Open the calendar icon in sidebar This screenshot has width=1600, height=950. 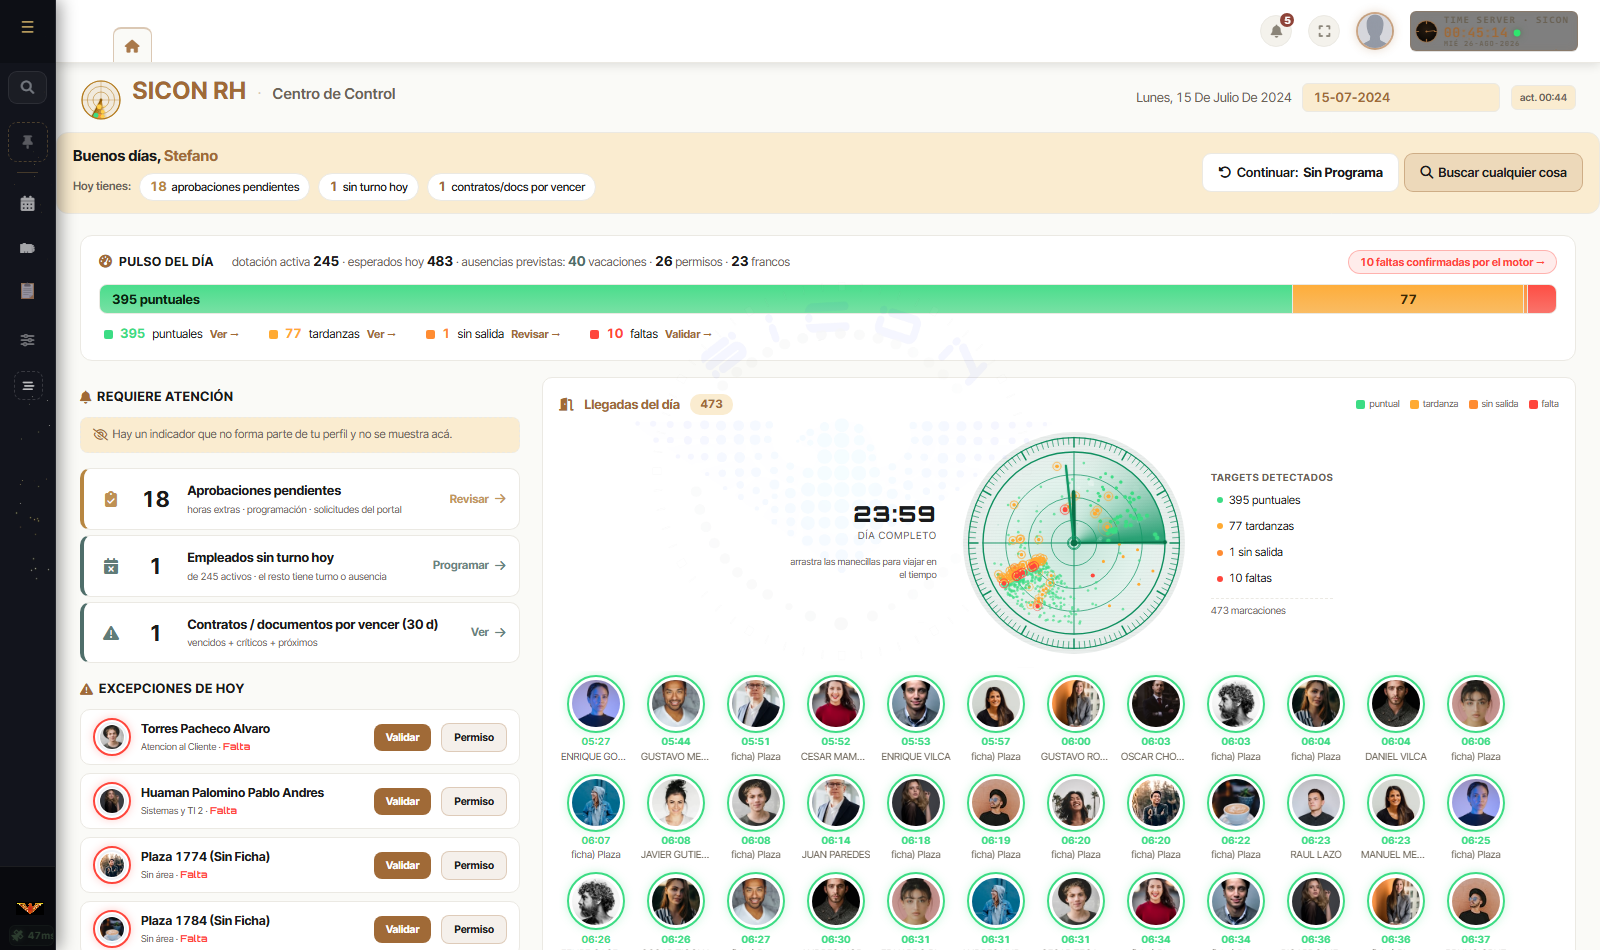[28, 203]
